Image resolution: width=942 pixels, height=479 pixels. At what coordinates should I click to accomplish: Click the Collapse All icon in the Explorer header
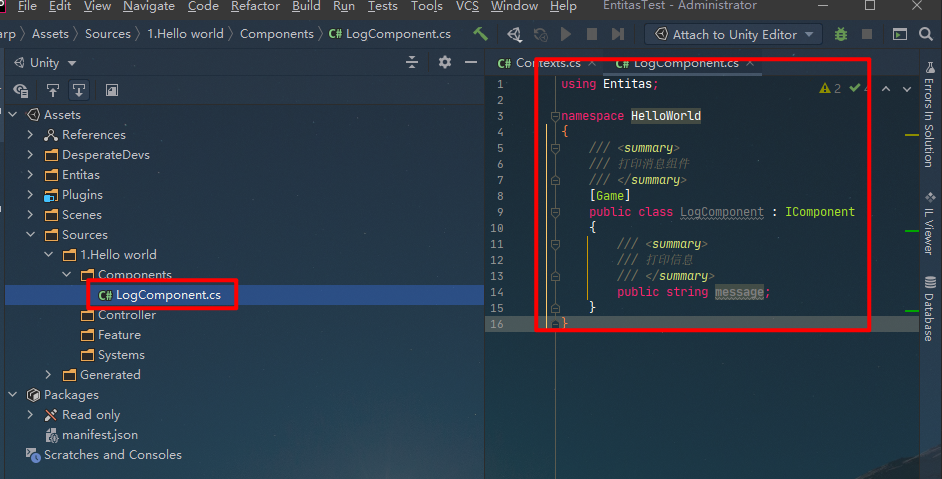(412, 62)
